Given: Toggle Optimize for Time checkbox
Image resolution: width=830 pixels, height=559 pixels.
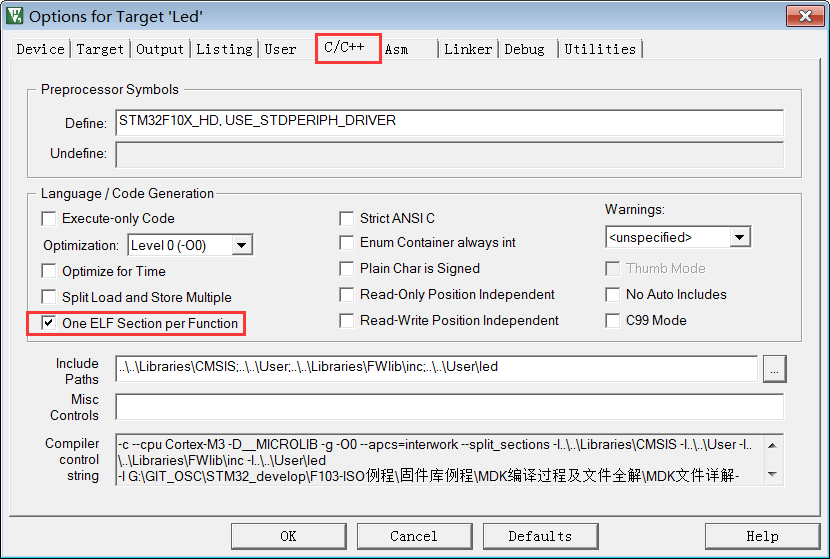Looking at the screenshot, I should [x=49, y=271].
